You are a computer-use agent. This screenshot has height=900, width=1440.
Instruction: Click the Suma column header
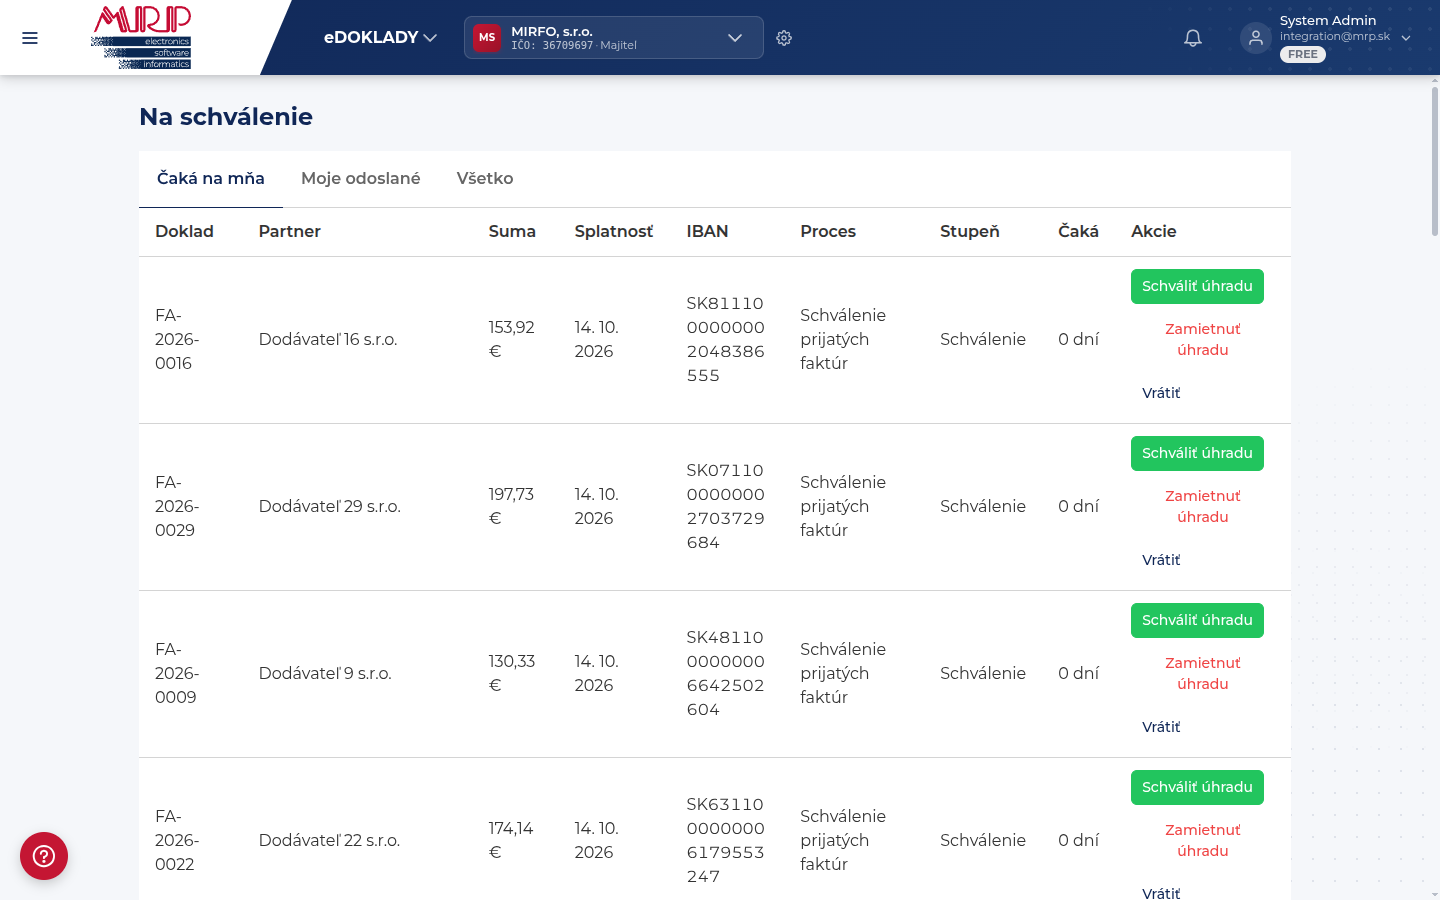point(512,232)
